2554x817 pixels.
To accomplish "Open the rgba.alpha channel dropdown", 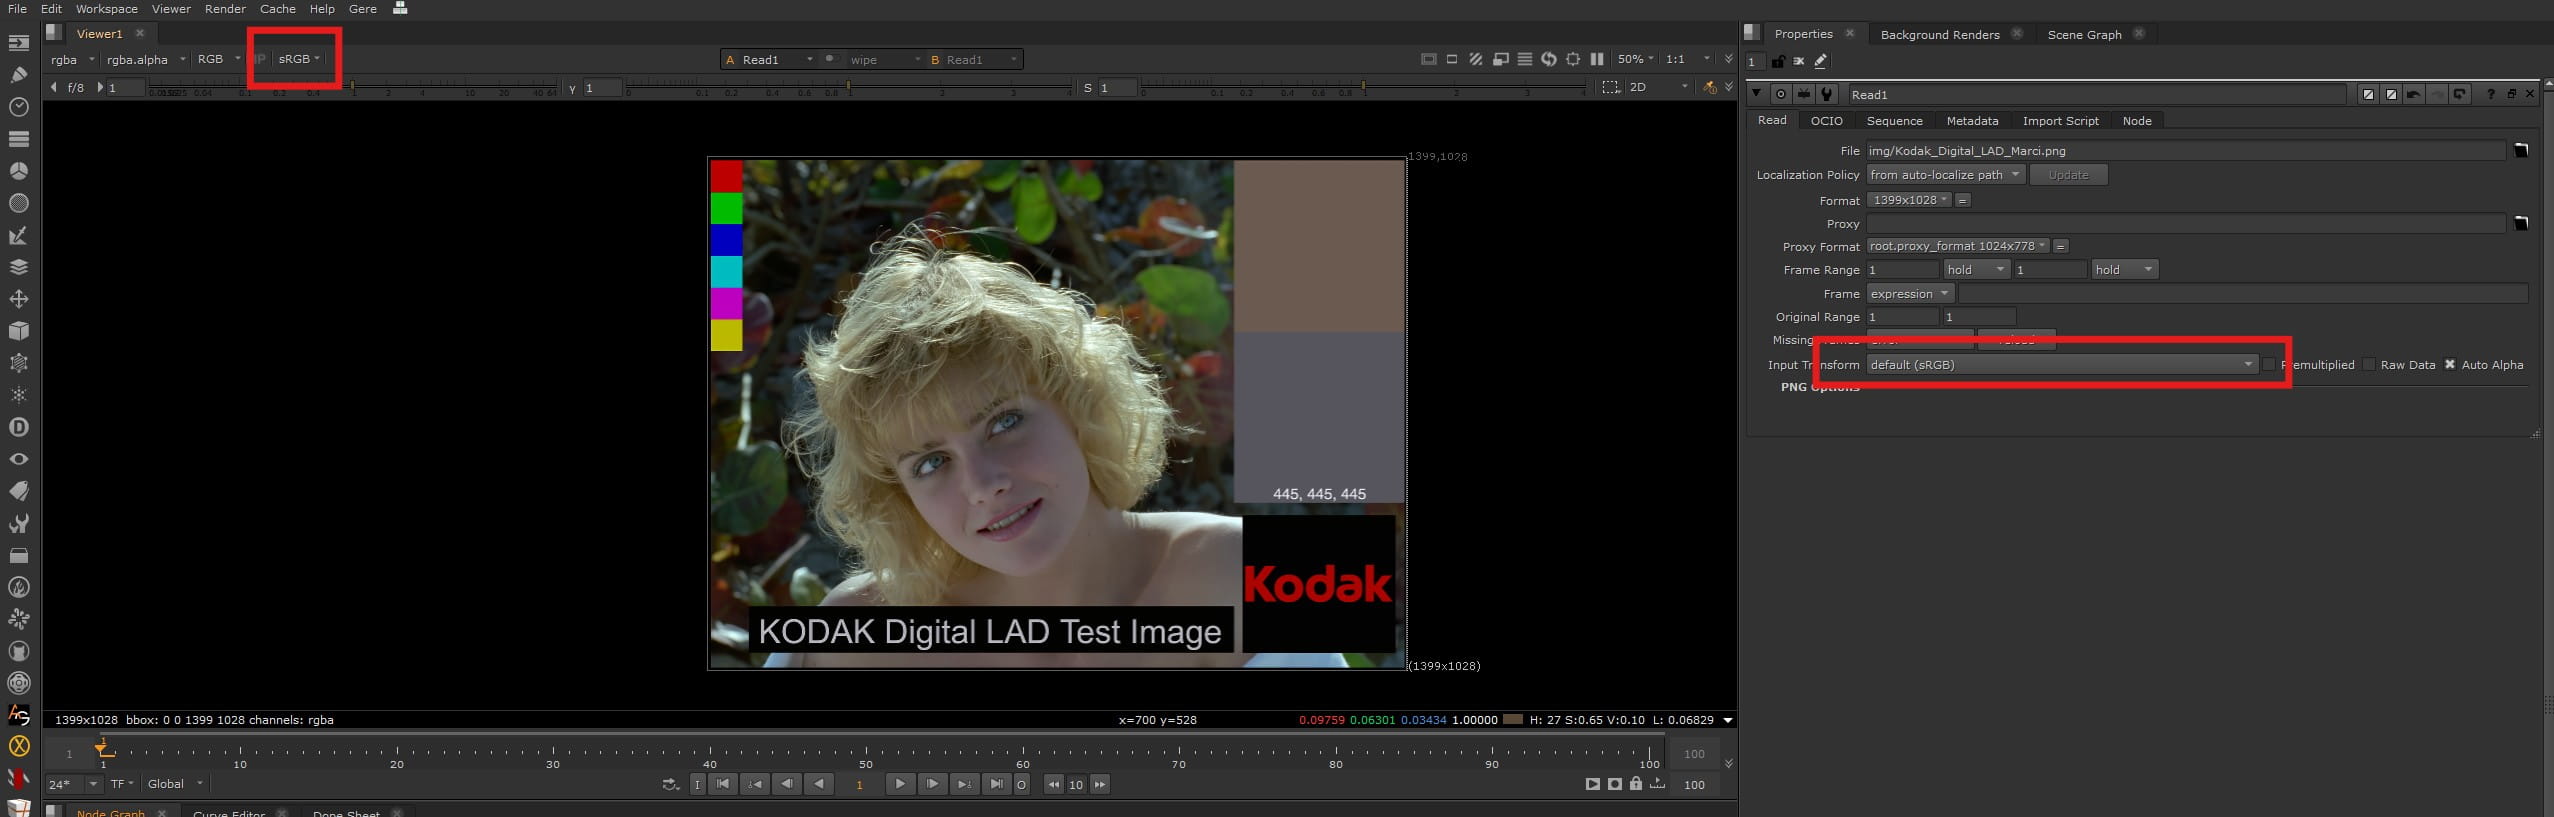I will (x=146, y=59).
